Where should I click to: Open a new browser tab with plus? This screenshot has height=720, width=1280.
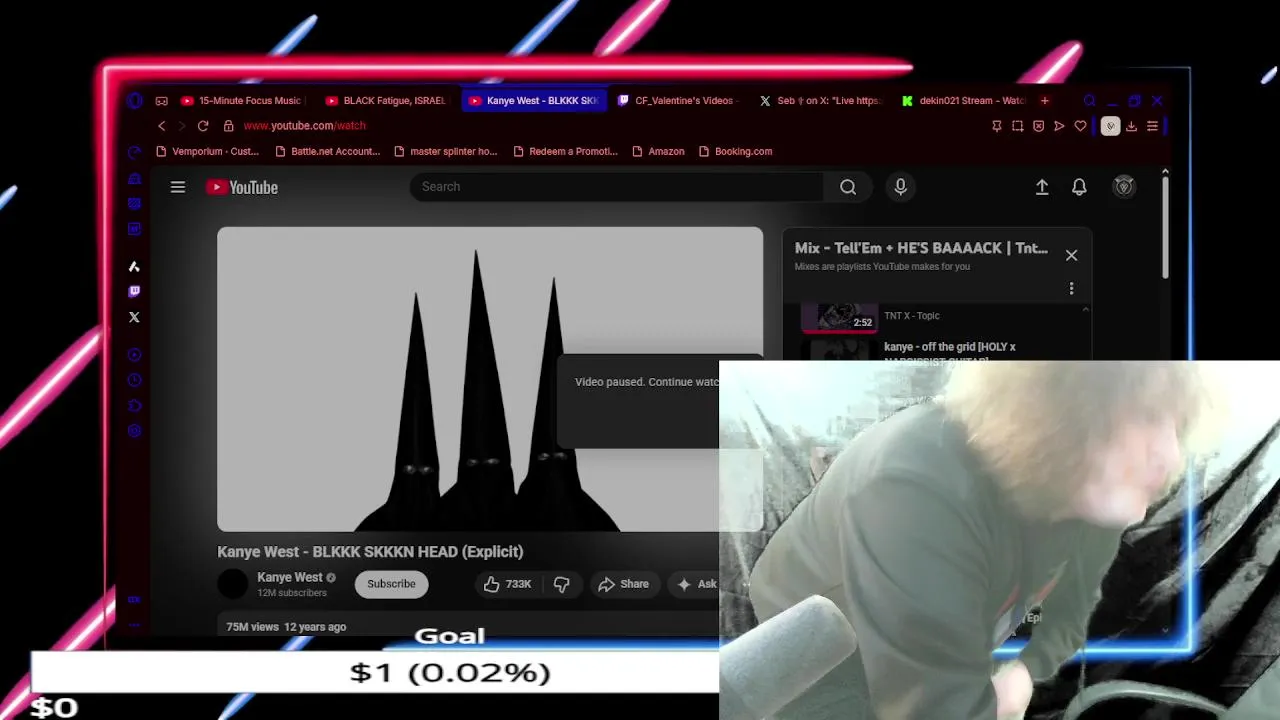(1045, 101)
